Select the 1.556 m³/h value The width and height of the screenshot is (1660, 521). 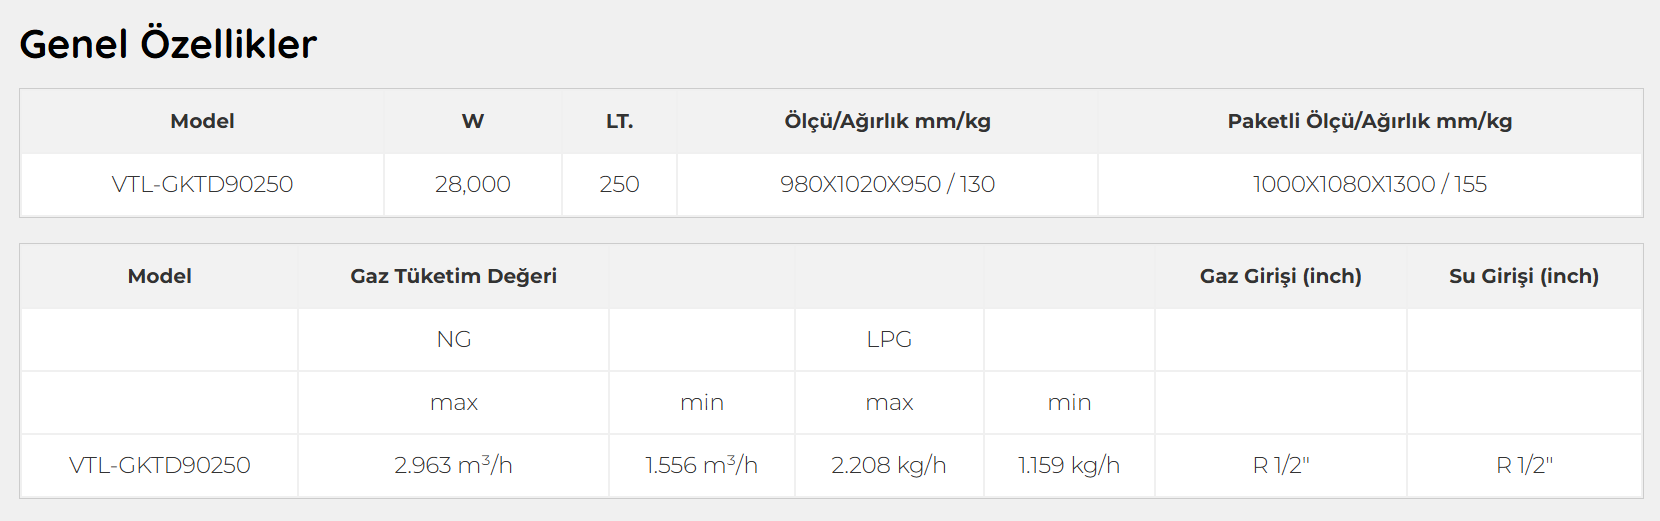click(x=701, y=465)
